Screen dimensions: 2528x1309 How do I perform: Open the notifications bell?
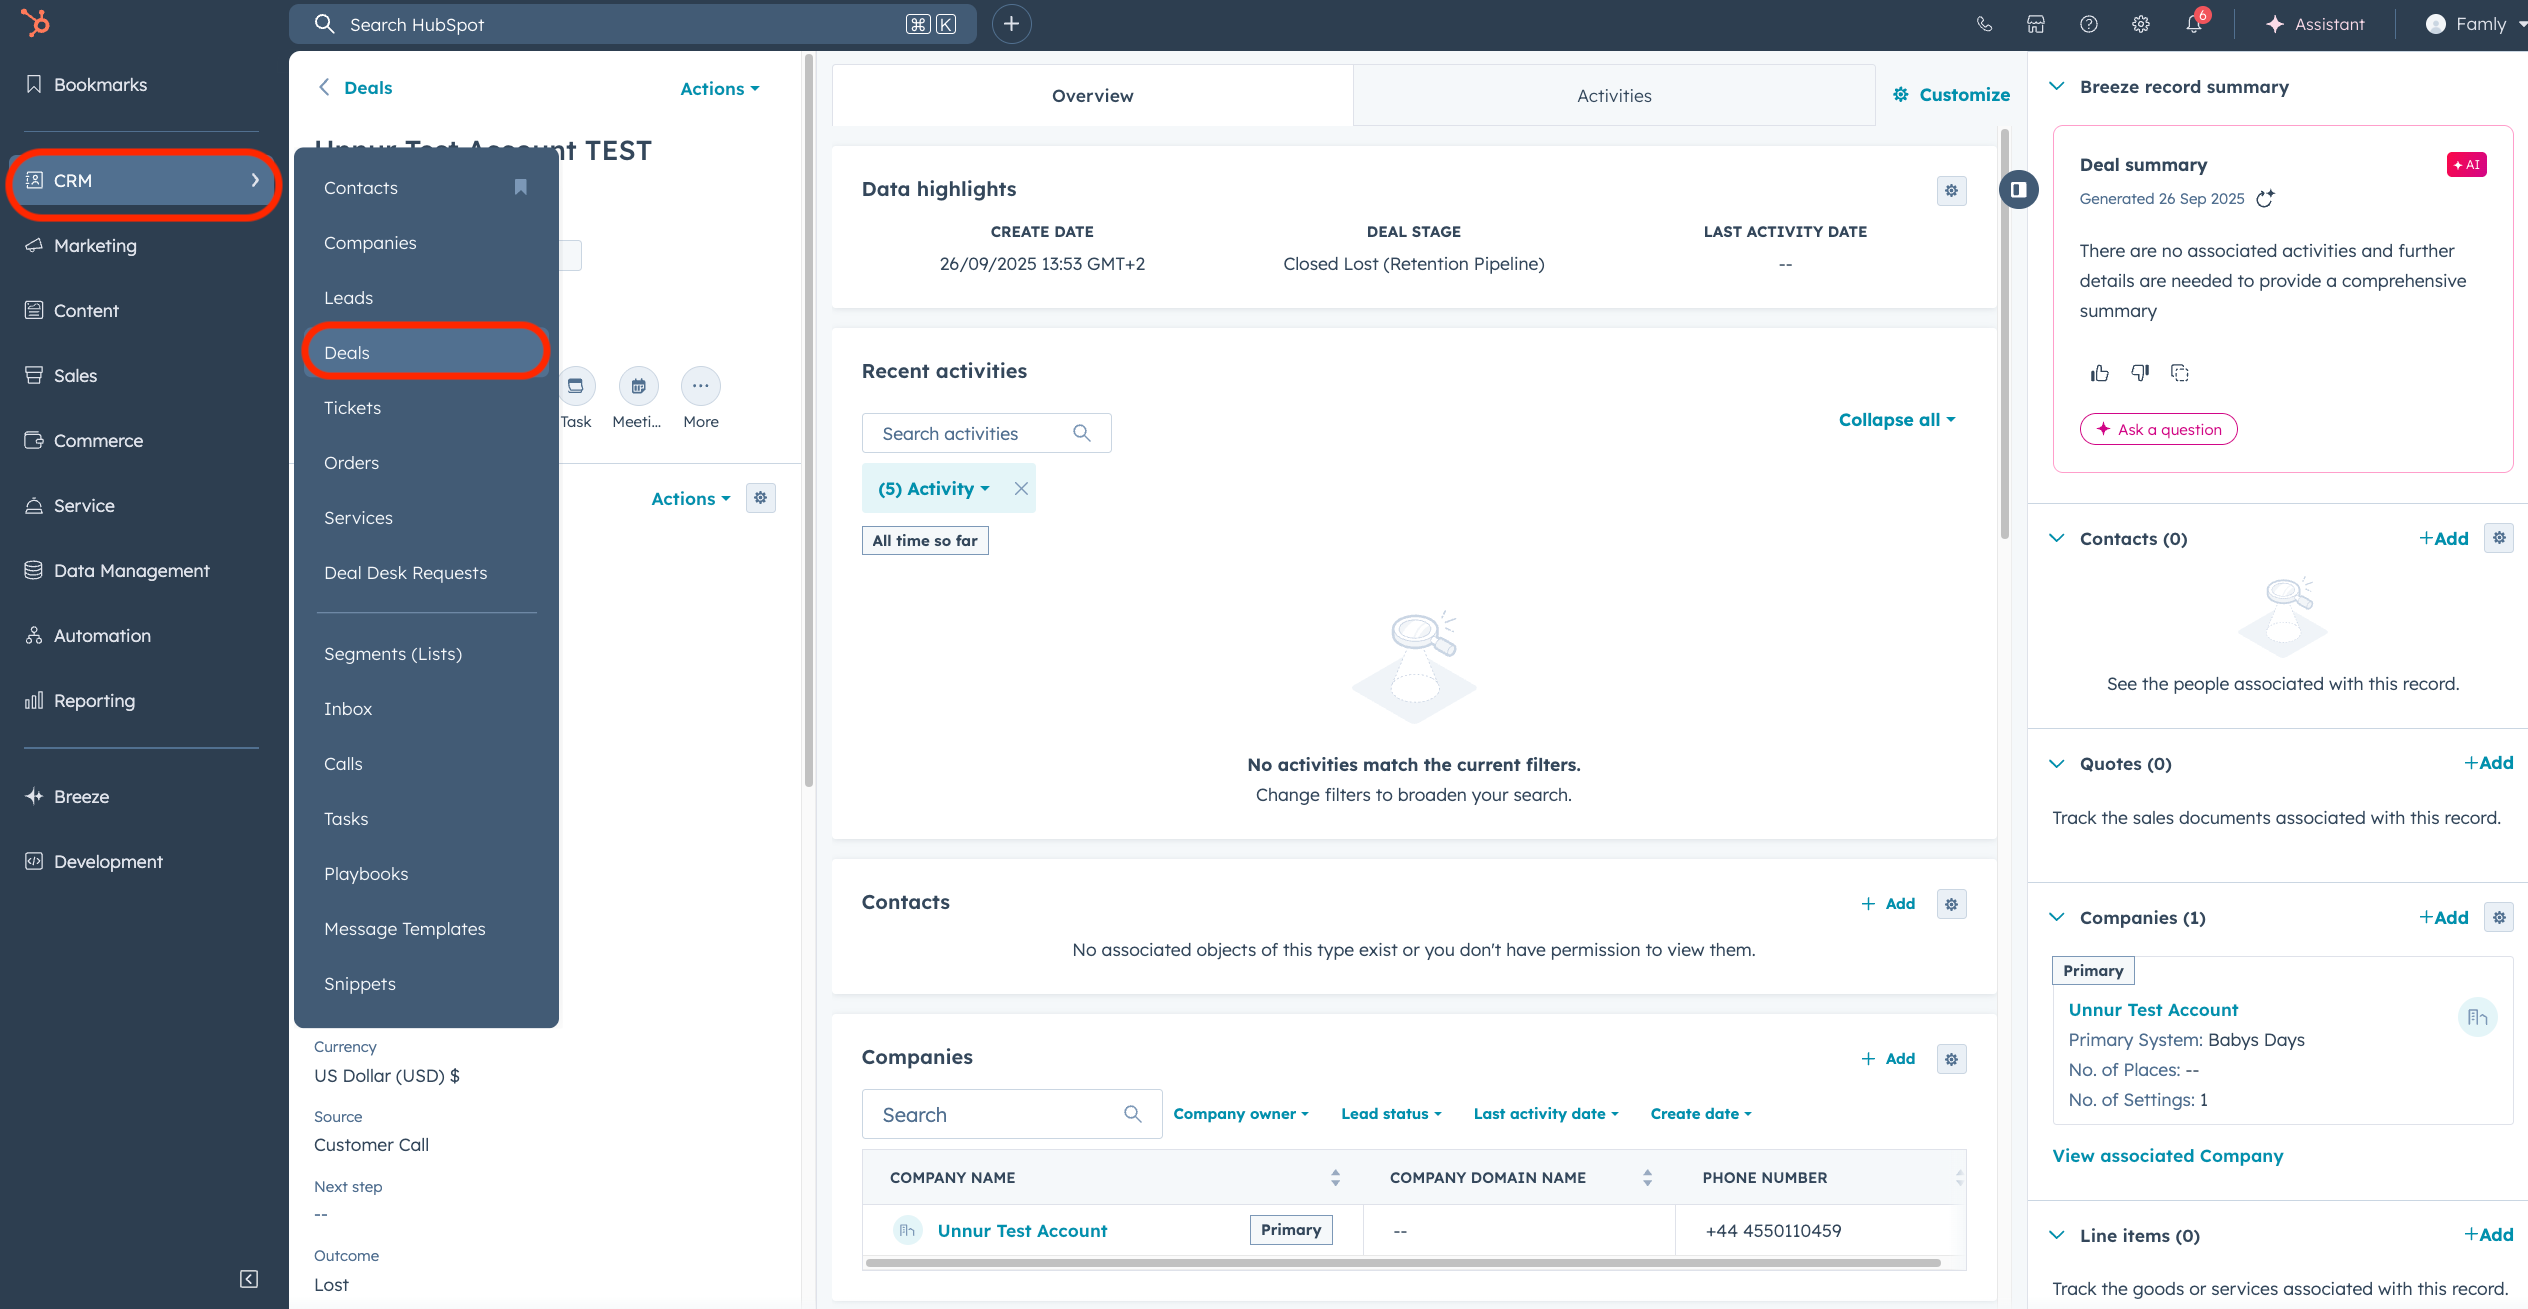[2193, 24]
